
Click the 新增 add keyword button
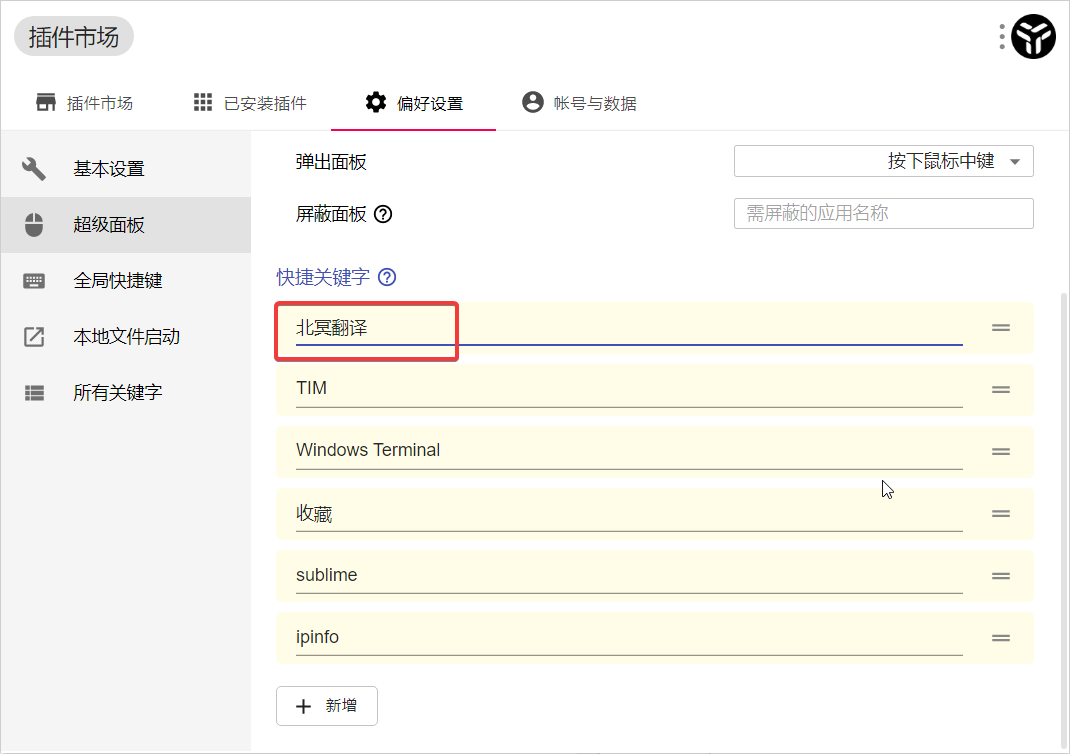(327, 706)
